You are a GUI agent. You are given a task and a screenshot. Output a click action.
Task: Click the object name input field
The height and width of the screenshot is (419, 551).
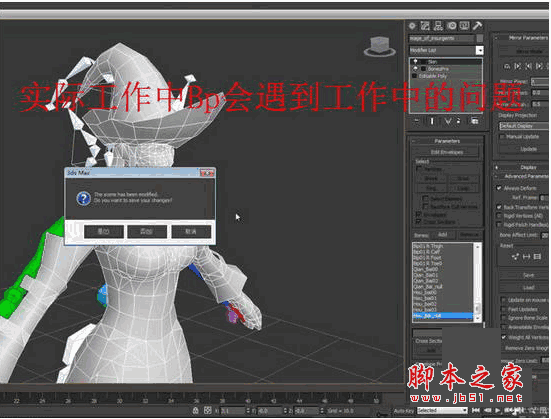pyautogui.click(x=442, y=38)
